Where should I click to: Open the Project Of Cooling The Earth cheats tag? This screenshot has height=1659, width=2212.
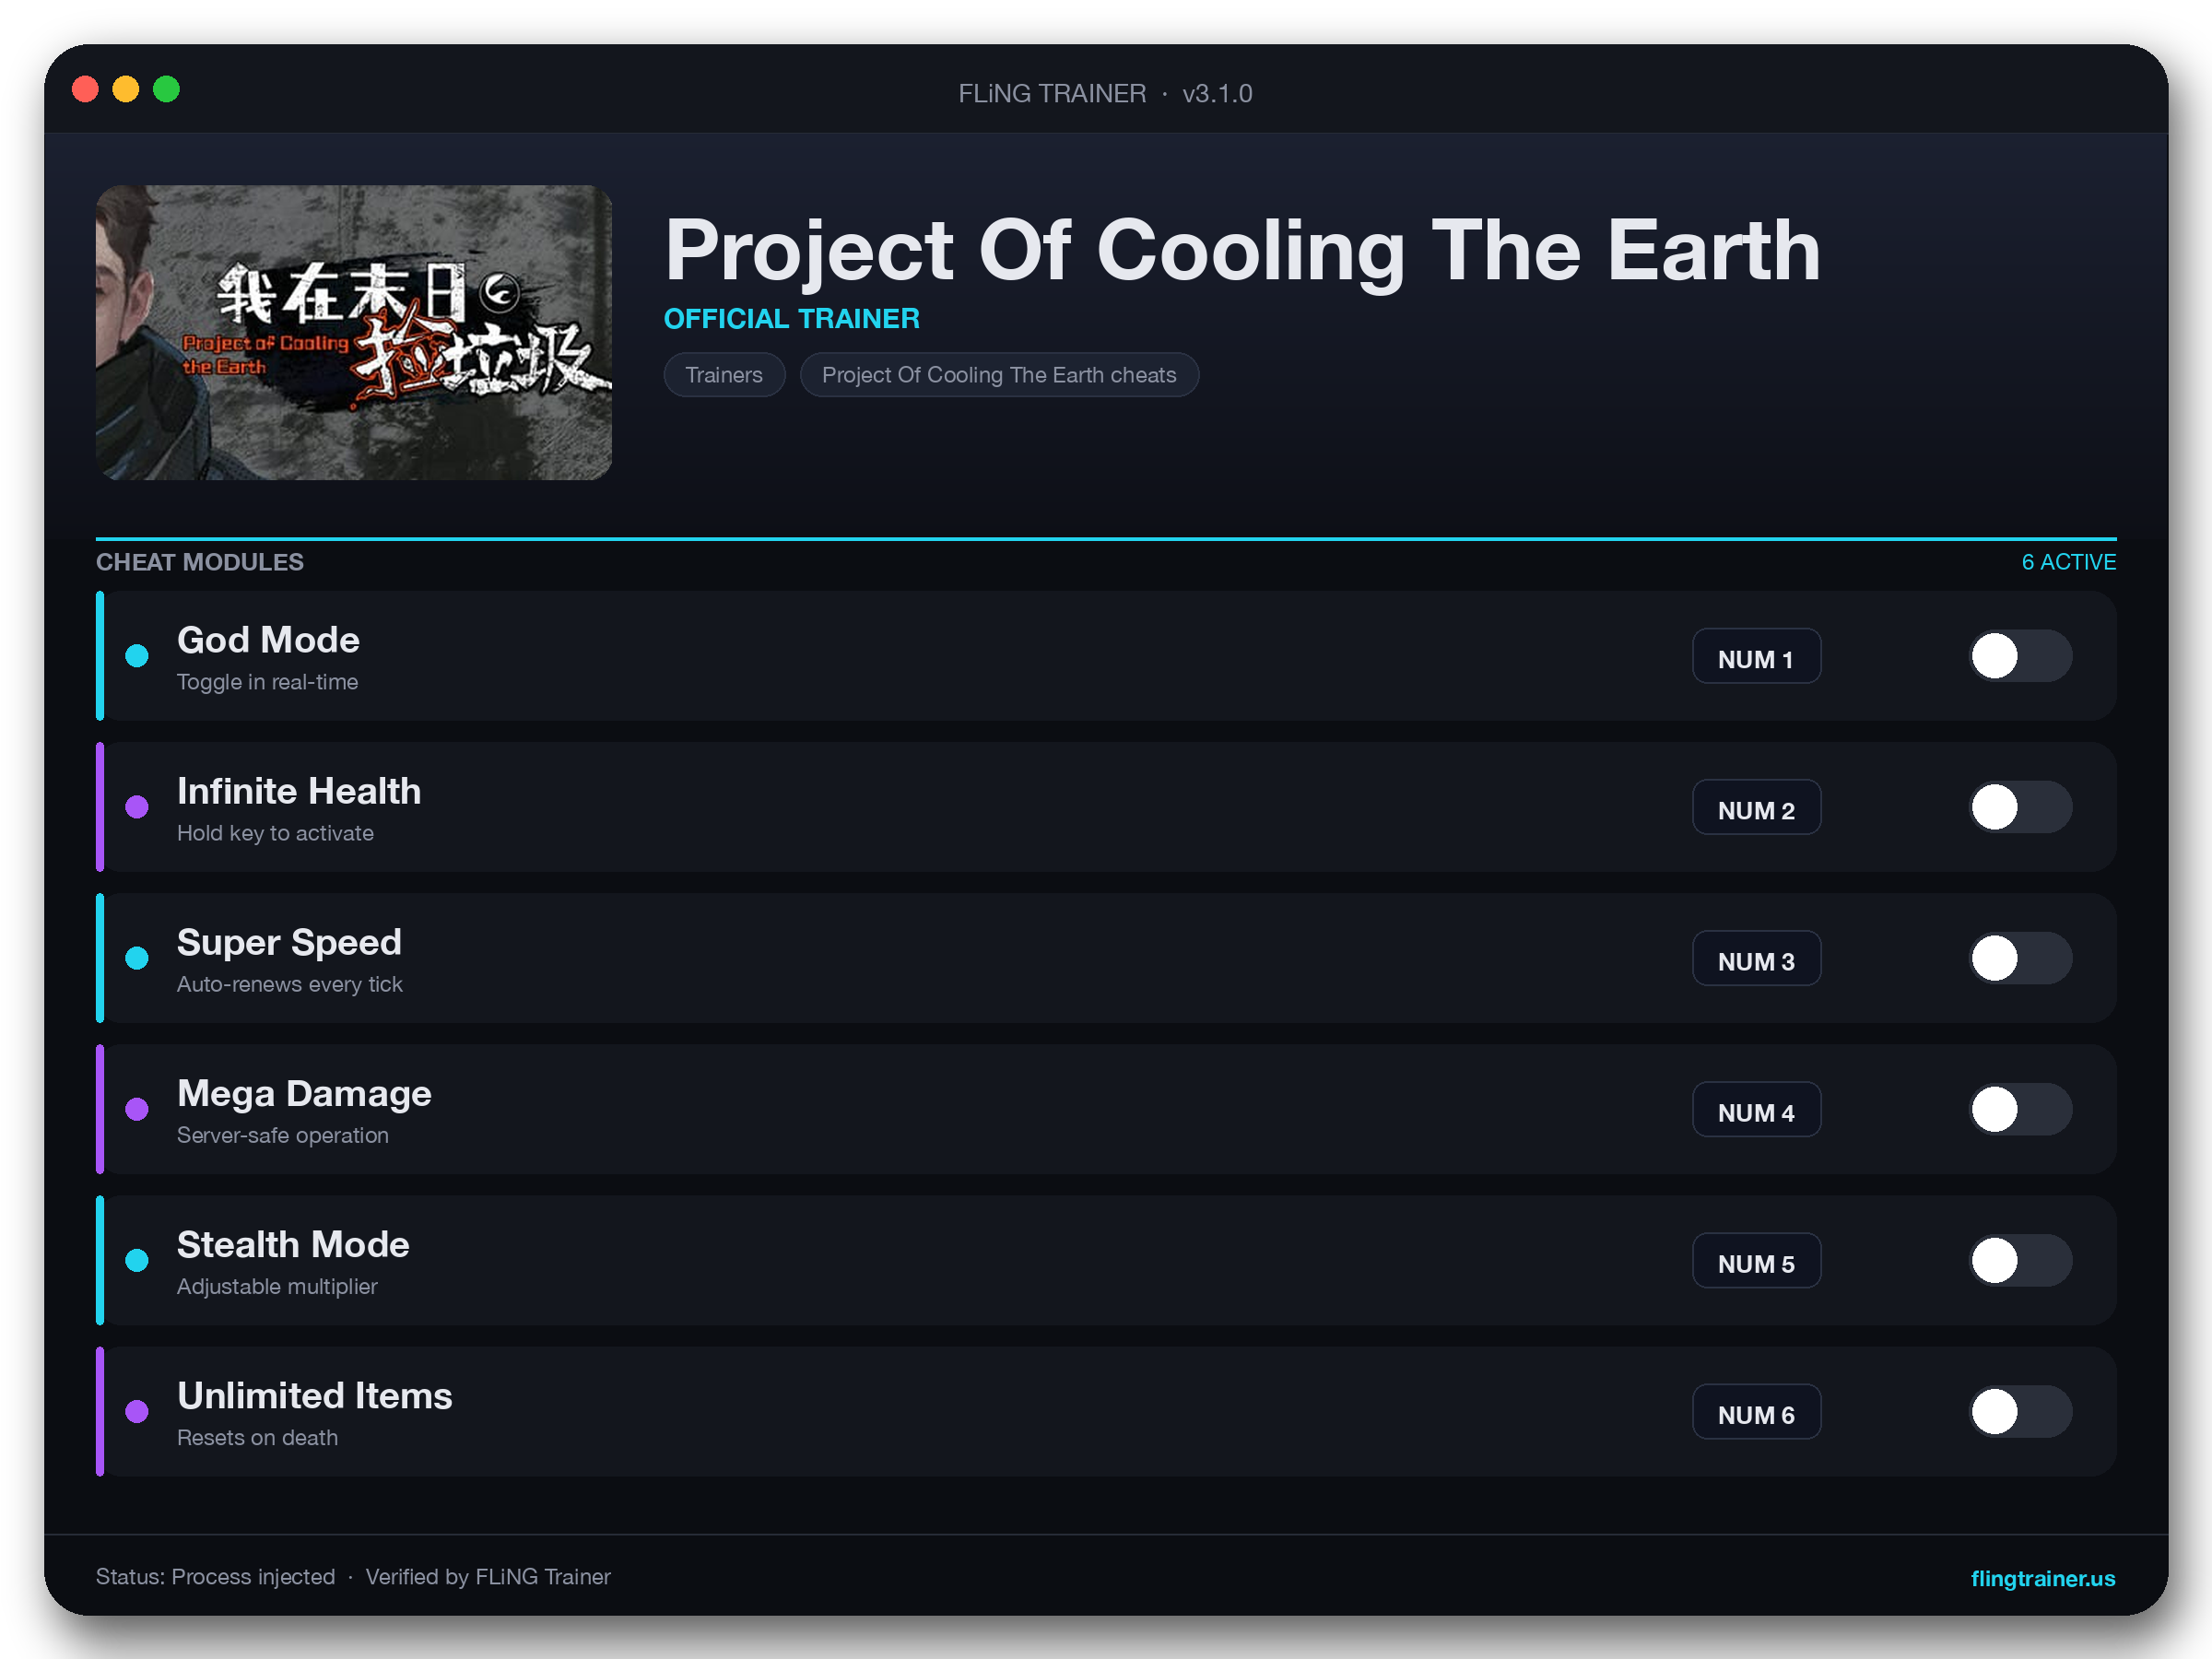coord(999,375)
